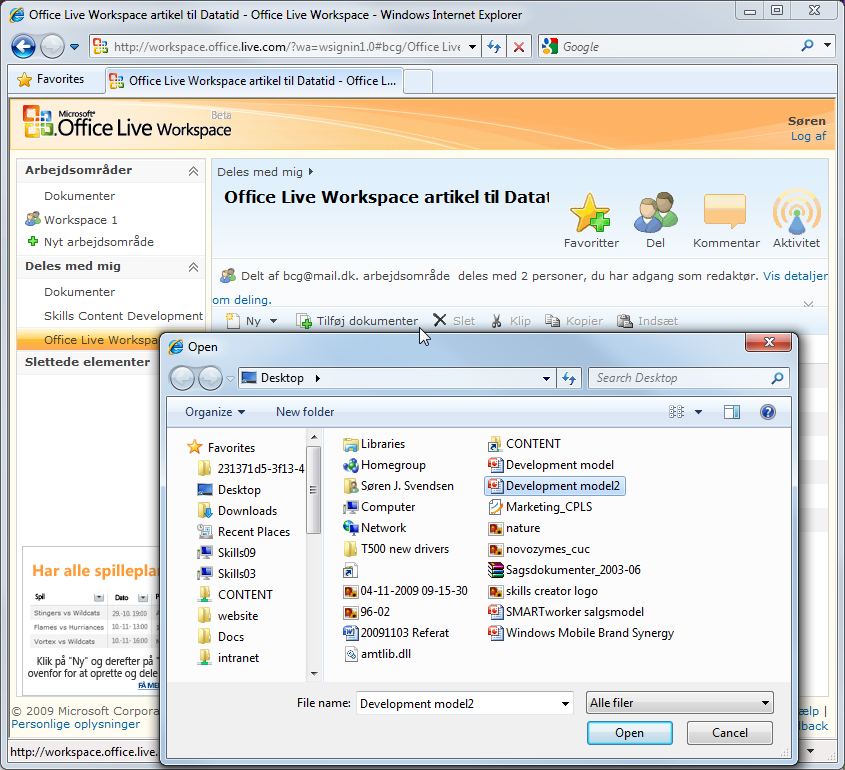Click the help icon in Open dialog

(x=768, y=412)
